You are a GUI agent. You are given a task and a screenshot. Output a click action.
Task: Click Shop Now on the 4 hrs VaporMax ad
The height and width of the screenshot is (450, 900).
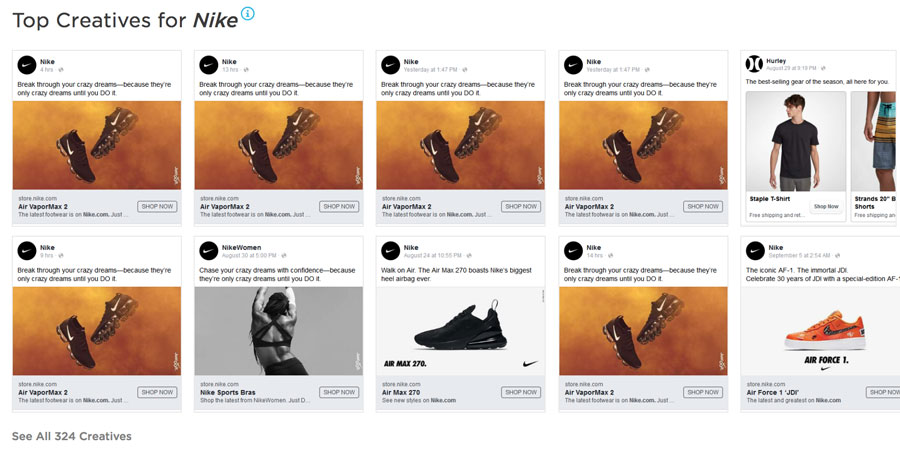[x=157, y=206]
